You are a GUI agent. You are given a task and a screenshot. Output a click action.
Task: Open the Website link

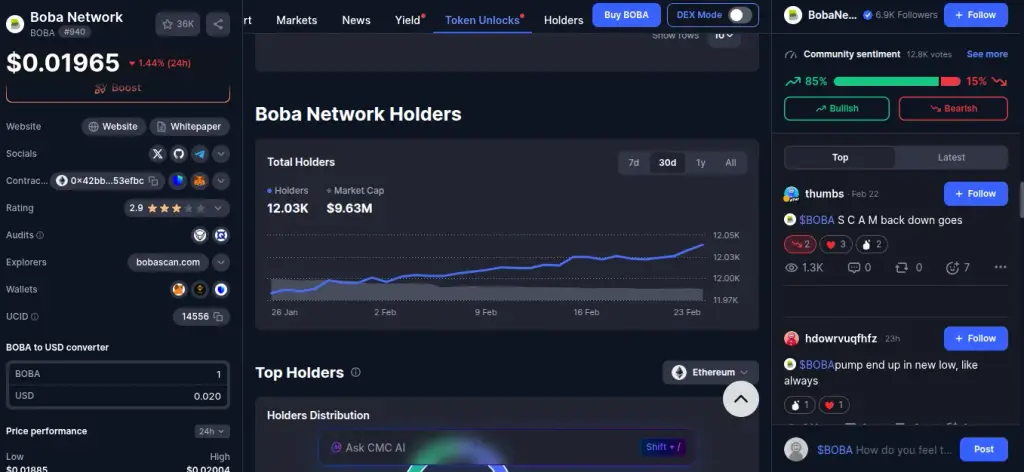(114, 127)
